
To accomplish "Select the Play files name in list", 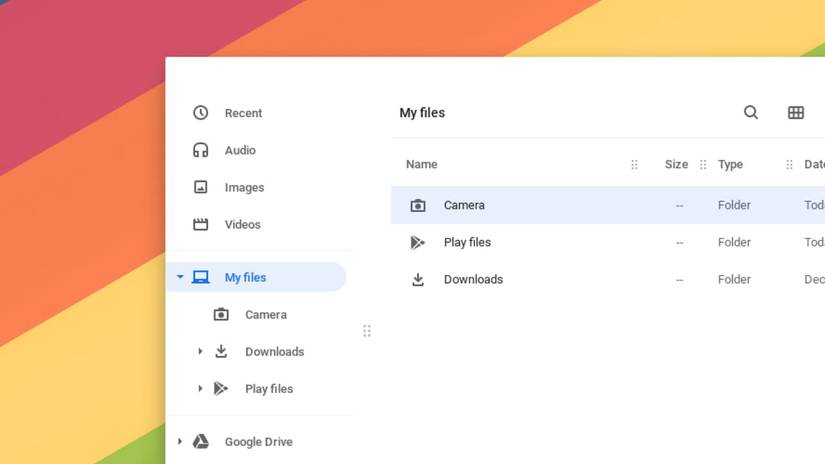I will 467,242.
